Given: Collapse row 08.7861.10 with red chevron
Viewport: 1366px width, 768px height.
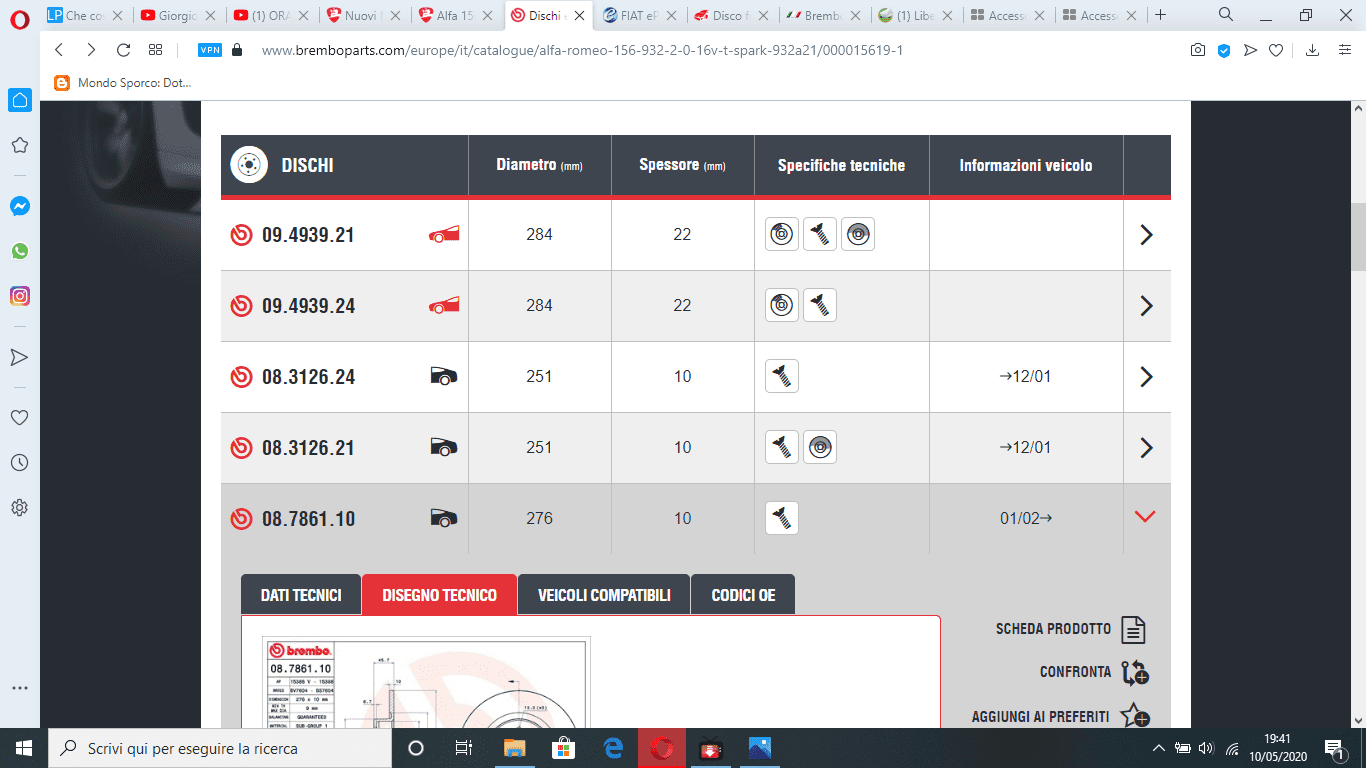Looking at the screenshot, I should coord(1146,517).
